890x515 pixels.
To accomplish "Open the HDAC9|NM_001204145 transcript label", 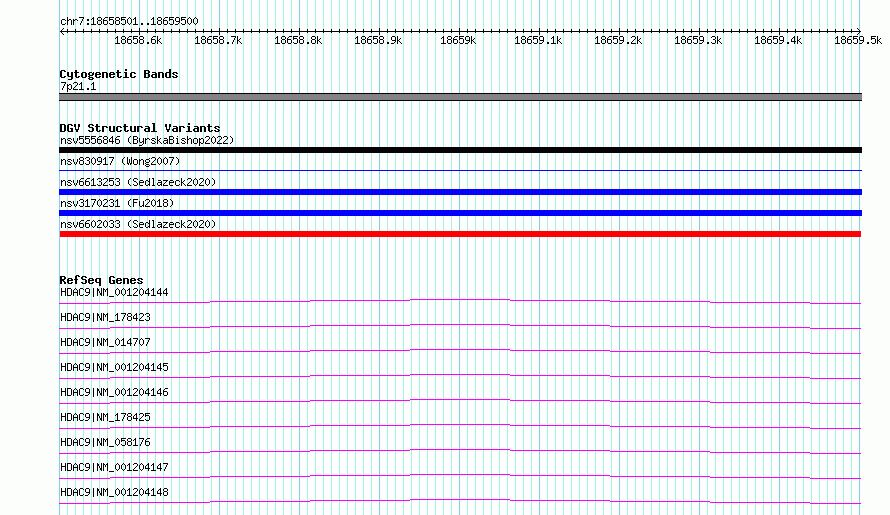I will click(114, 367).
